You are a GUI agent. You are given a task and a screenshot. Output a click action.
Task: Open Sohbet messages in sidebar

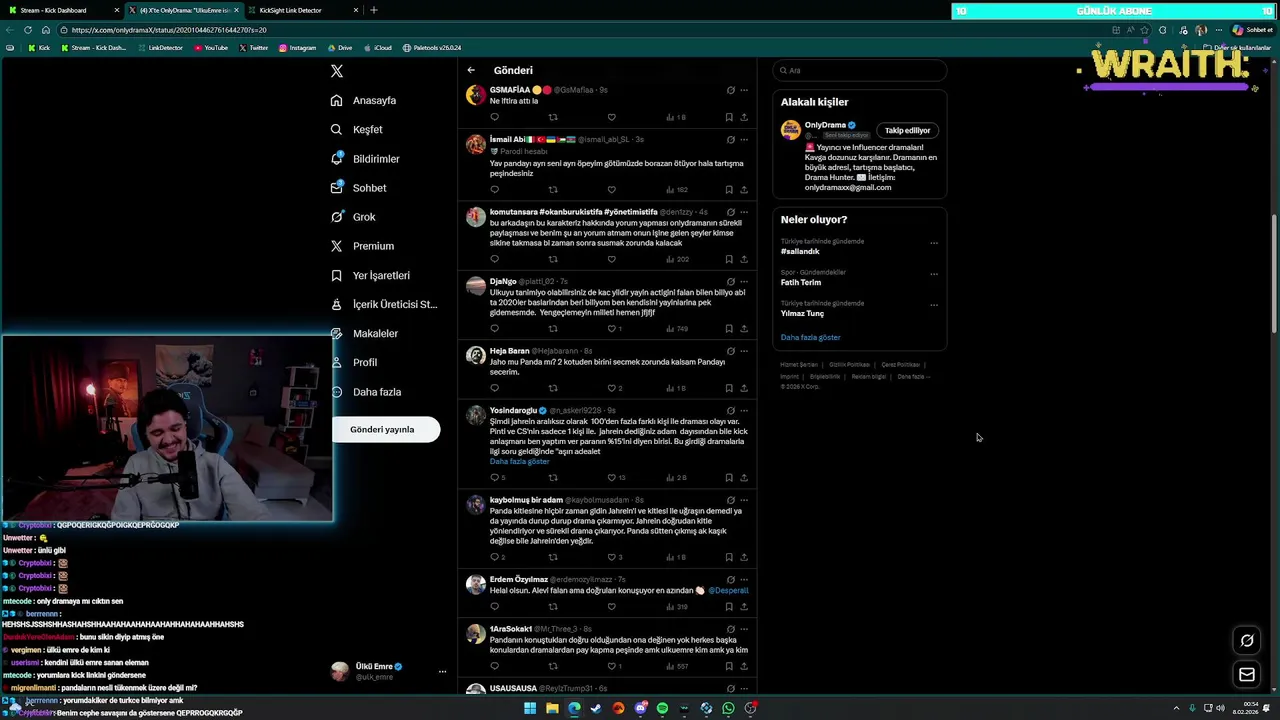tap(359, 188)
